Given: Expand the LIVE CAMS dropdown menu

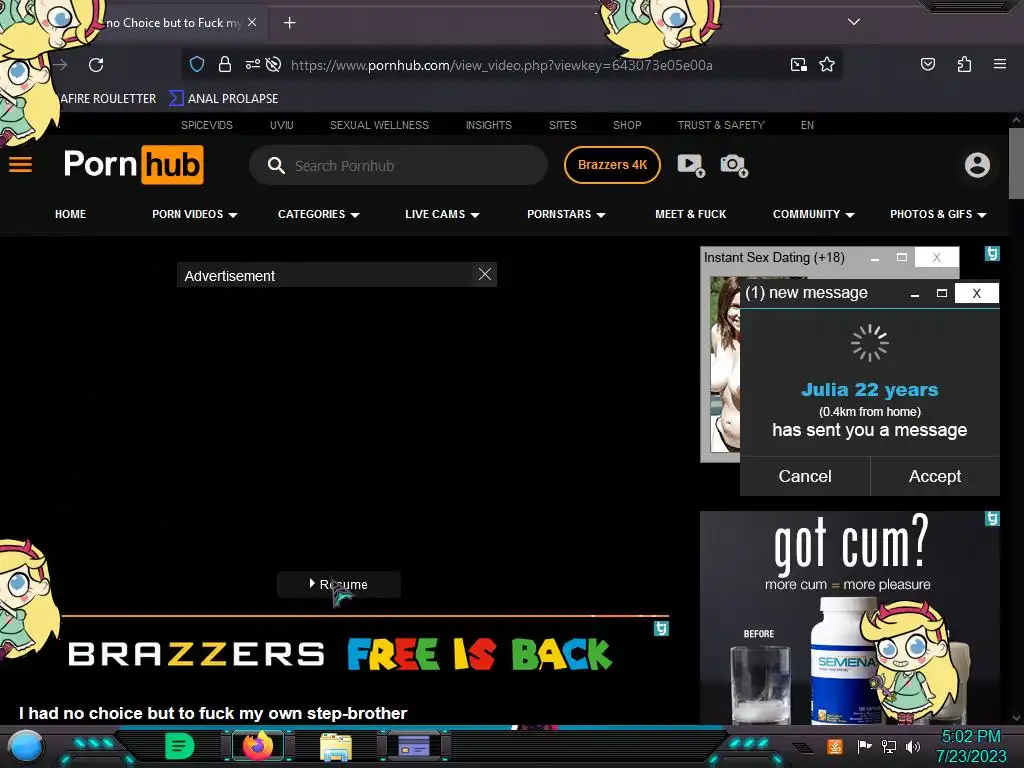Looking at the screenshot, I should point(442,214).
